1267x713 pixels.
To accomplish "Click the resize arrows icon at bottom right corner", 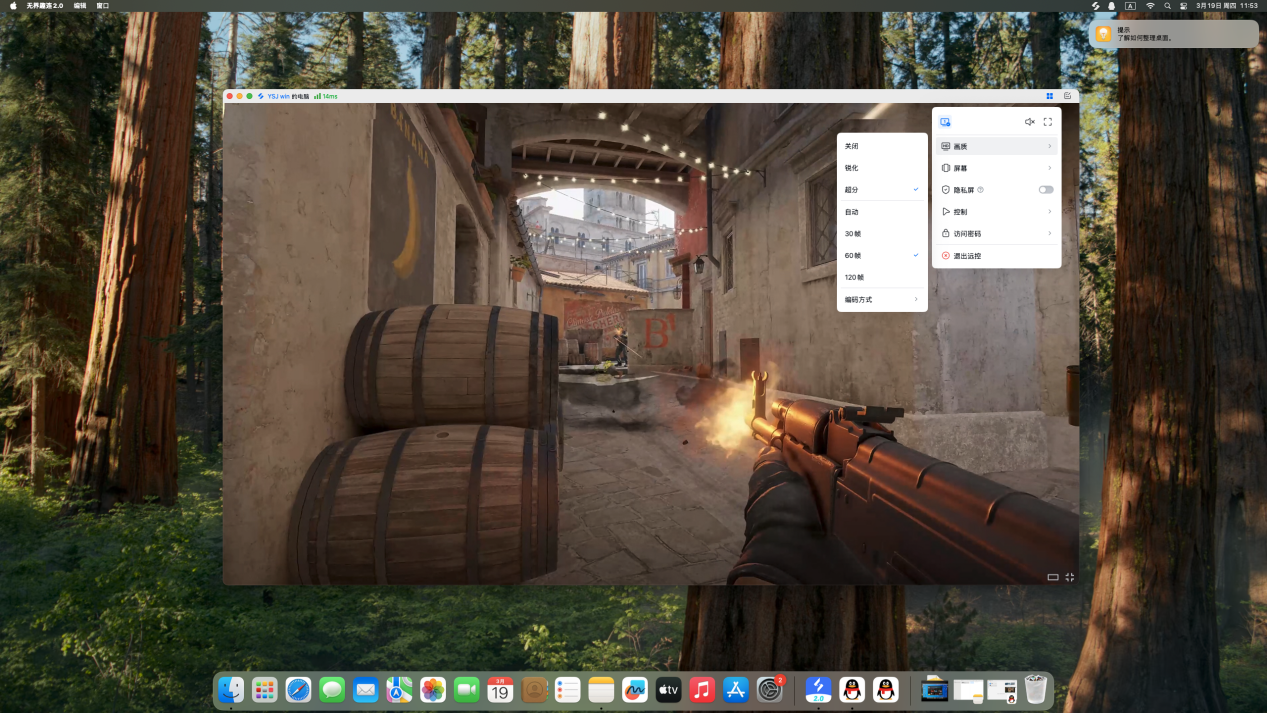I will pos(1069,576).
